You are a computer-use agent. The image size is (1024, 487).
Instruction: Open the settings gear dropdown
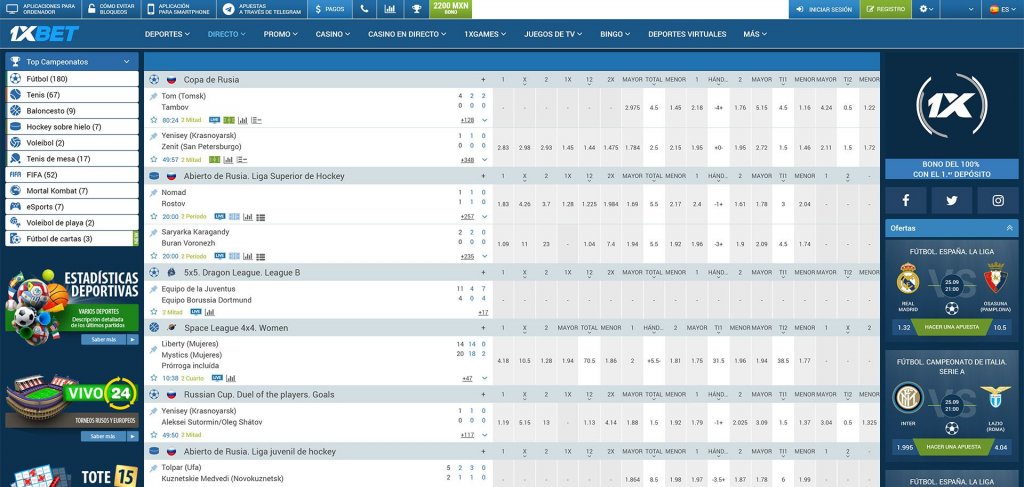[x=926, y=9]
